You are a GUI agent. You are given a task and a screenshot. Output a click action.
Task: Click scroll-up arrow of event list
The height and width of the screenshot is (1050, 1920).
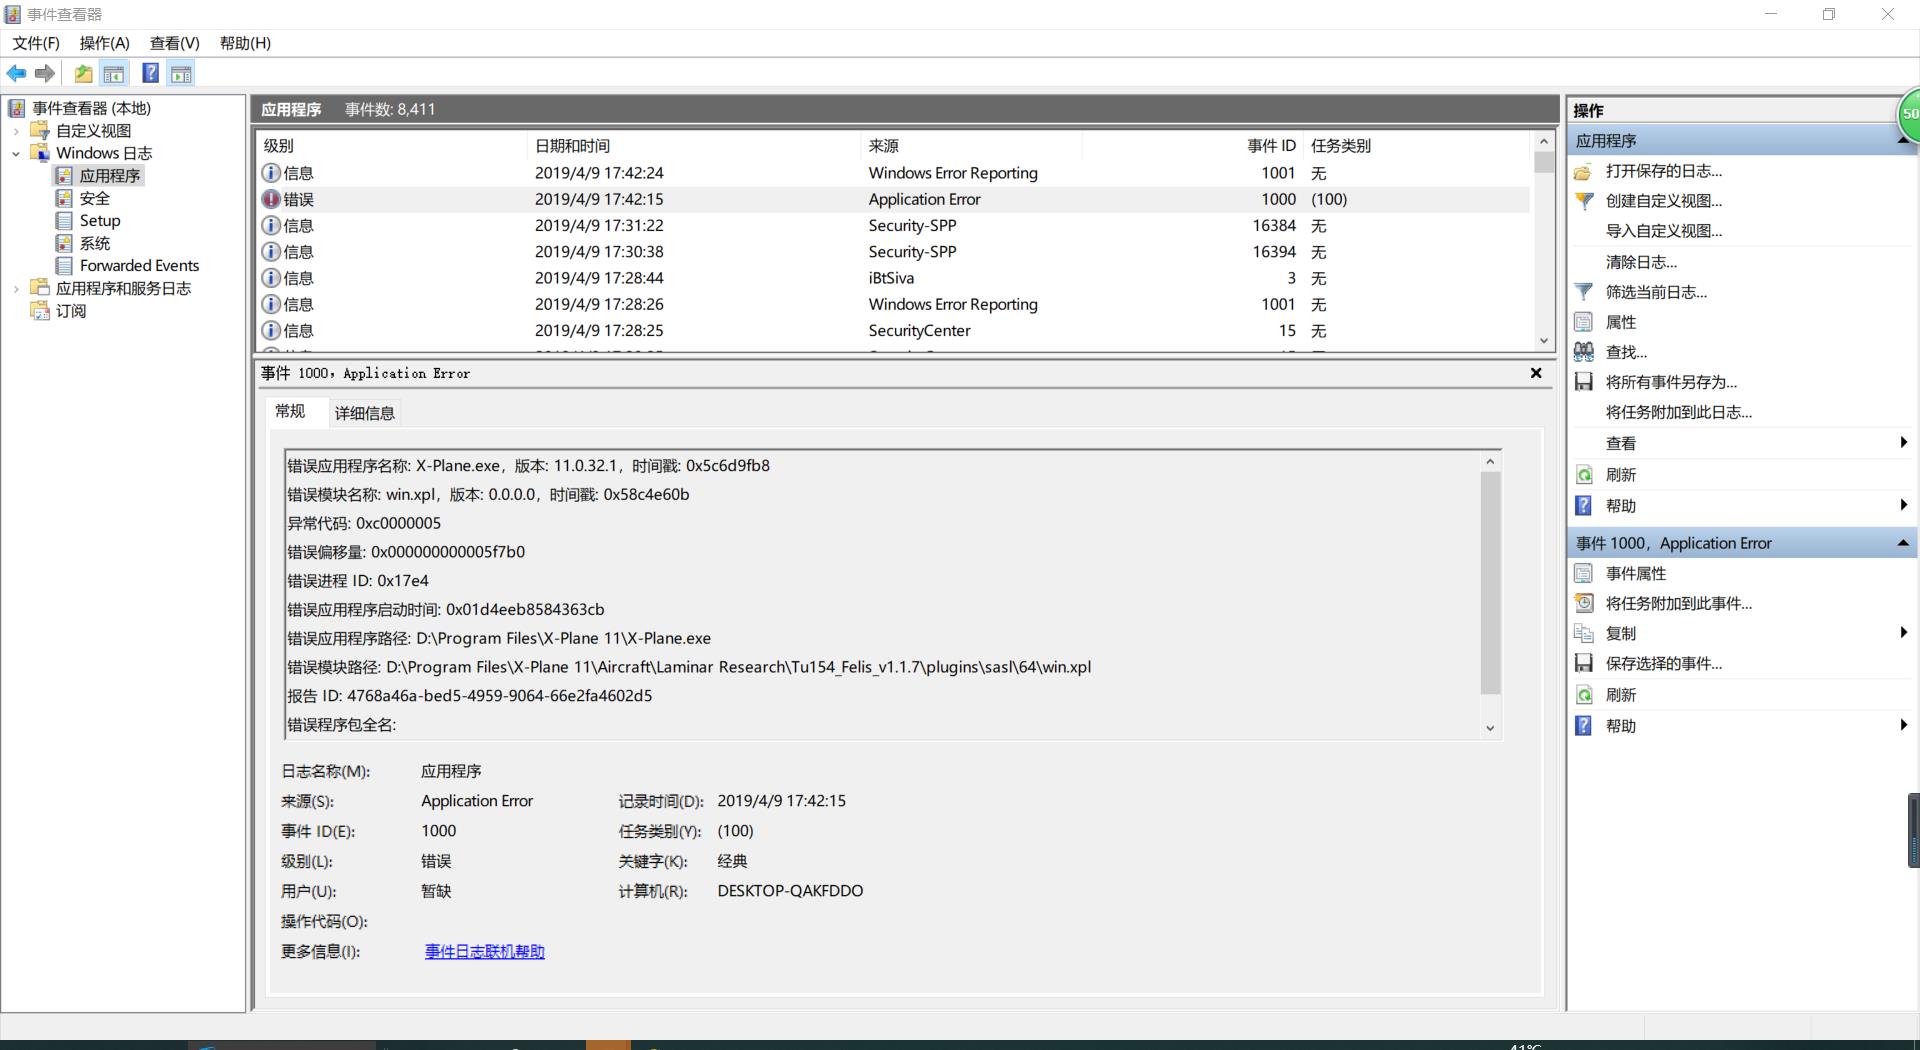(1544, 142)
